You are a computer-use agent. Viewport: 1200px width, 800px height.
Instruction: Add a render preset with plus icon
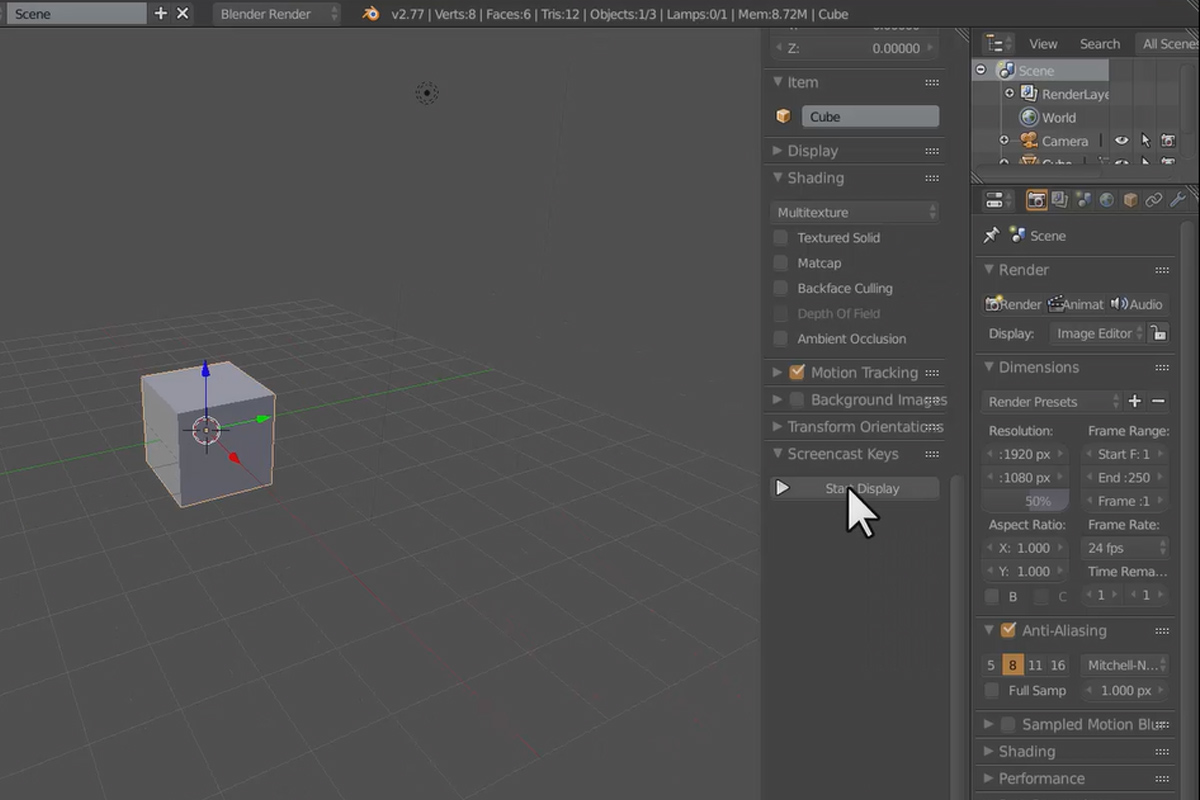tap(1134, 401)
